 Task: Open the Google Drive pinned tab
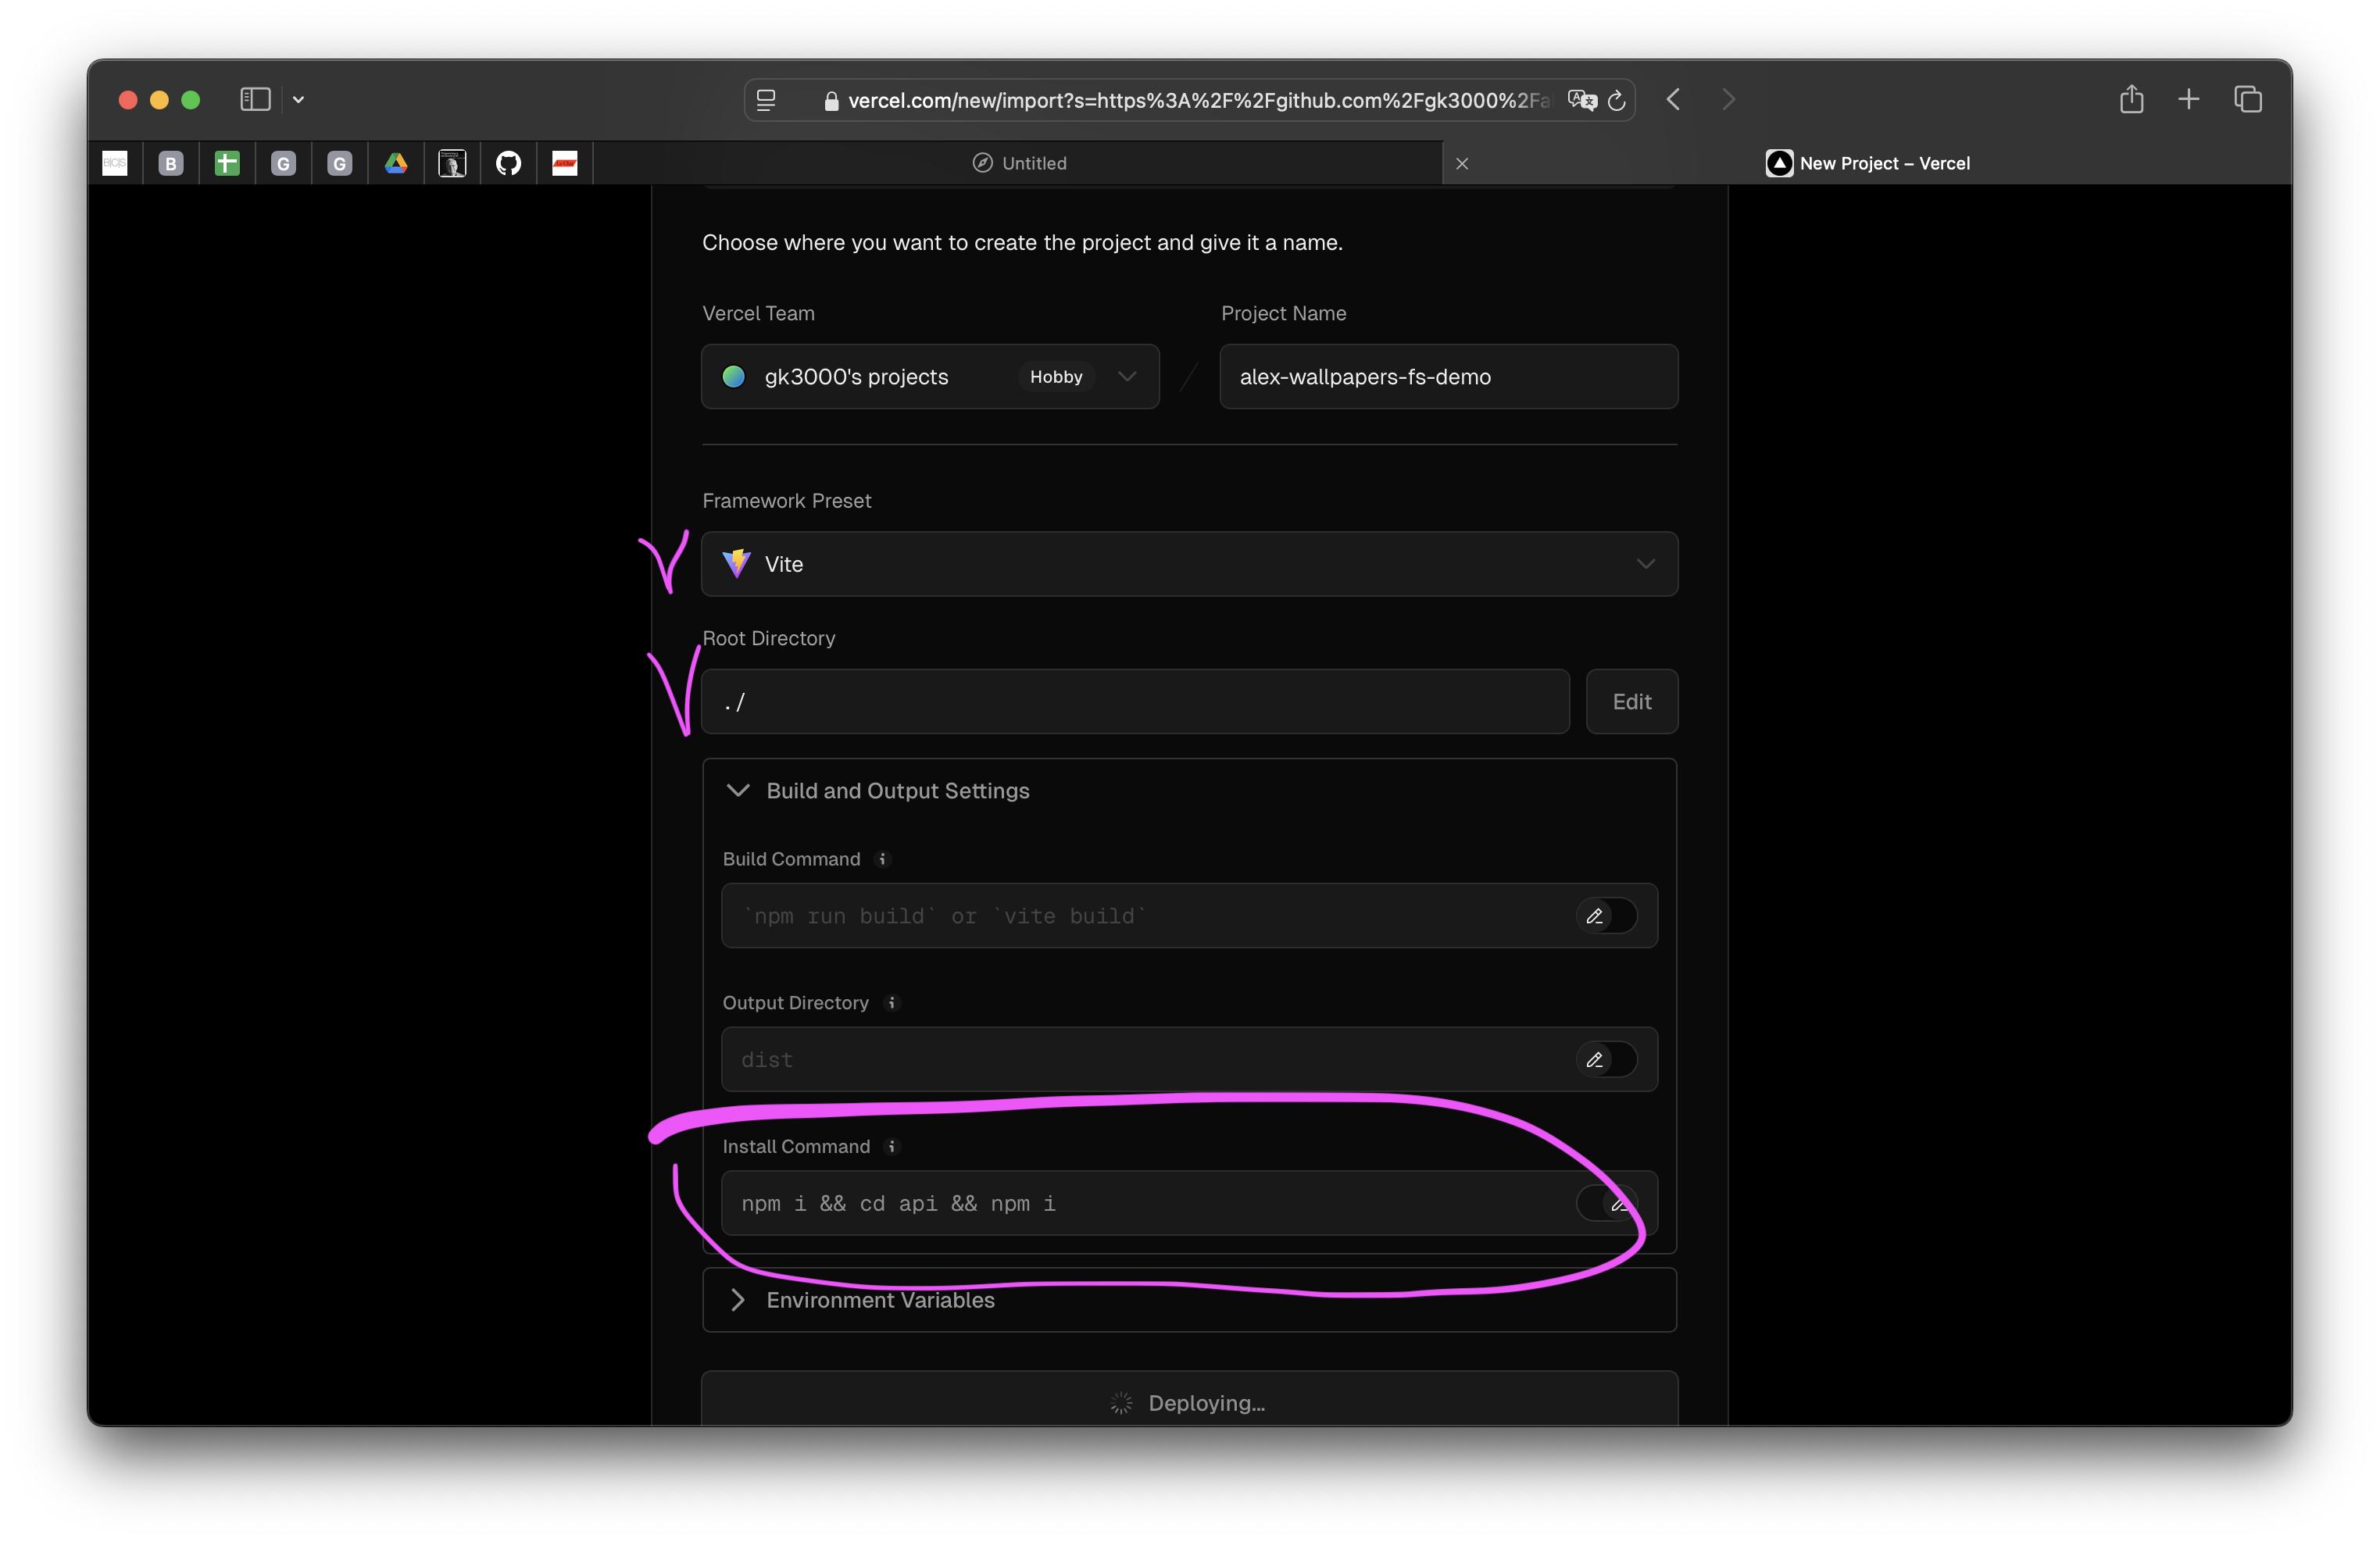[x=396, y=163]
